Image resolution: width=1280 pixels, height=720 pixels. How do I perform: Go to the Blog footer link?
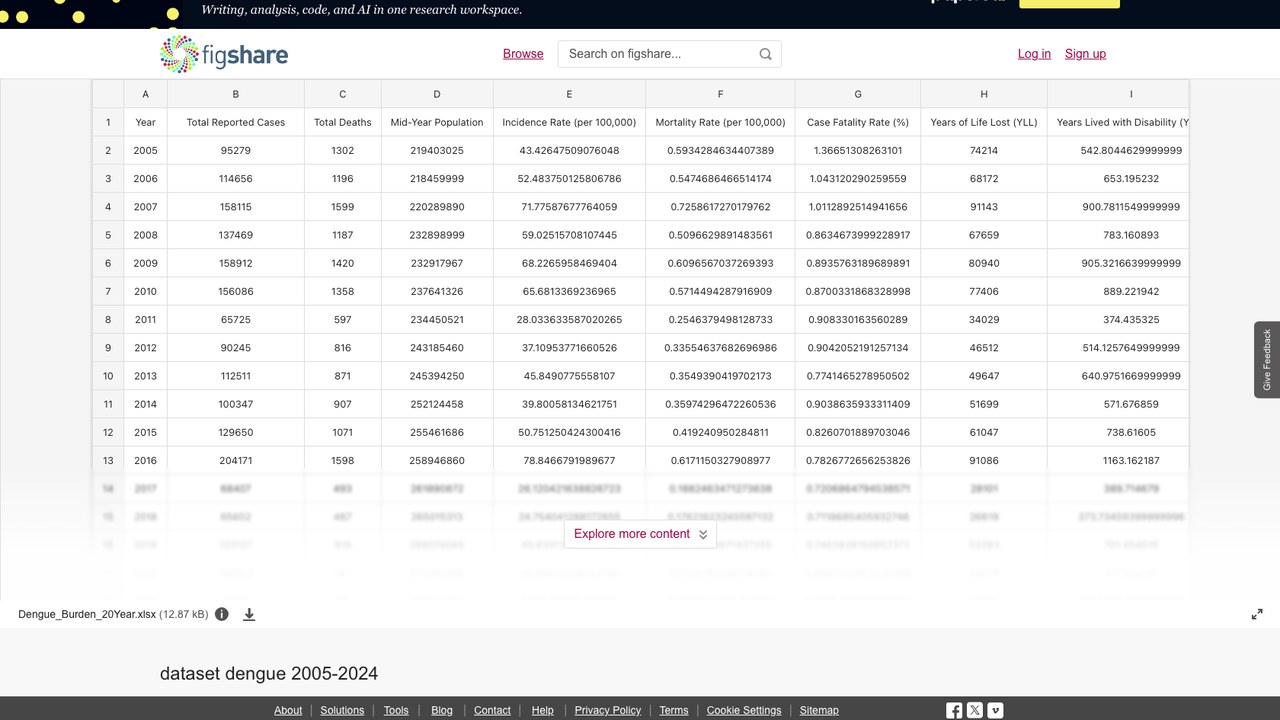point(442,710)
